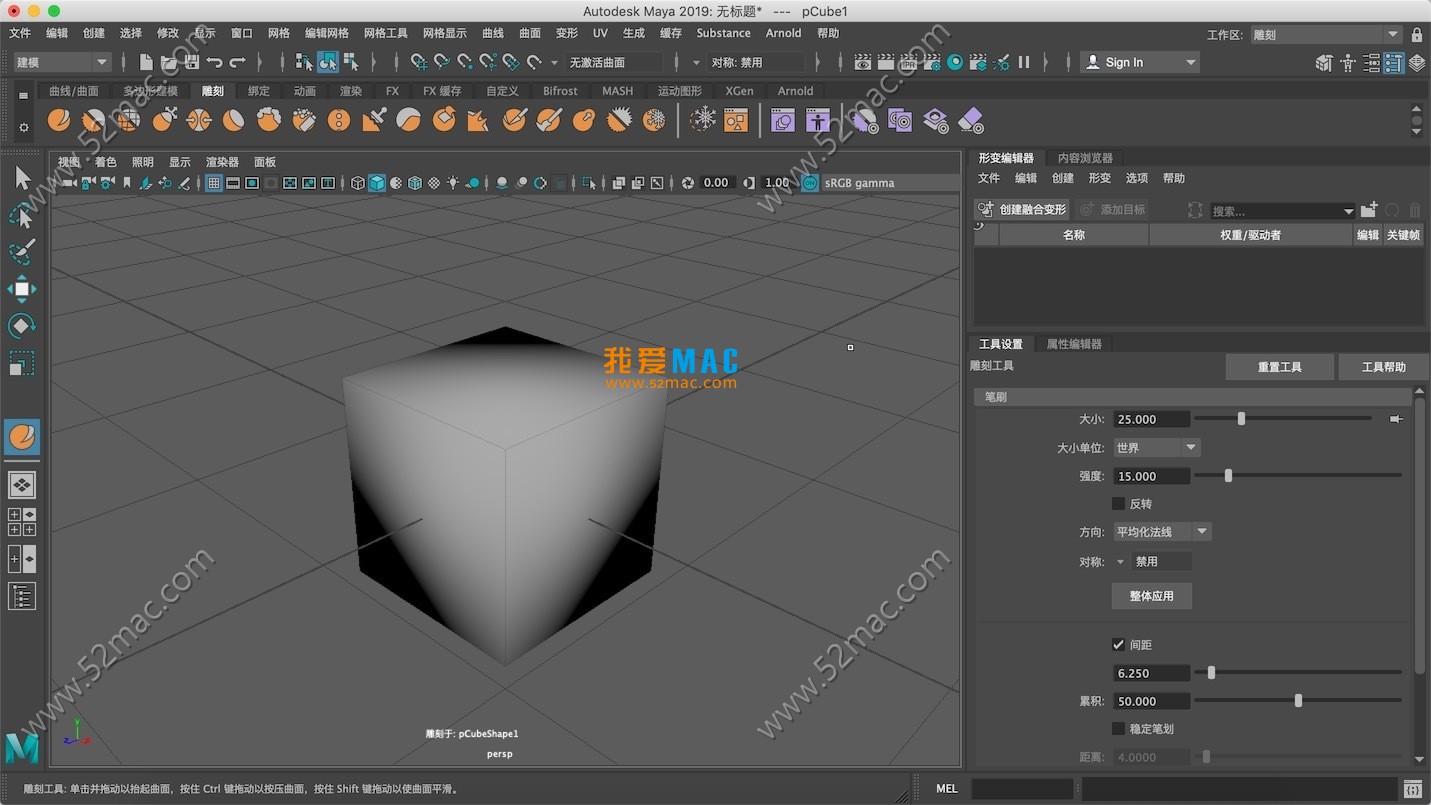1431x805 pixels.
Task: Switch to the MASH shelf tab
Action: pos(617,91)
